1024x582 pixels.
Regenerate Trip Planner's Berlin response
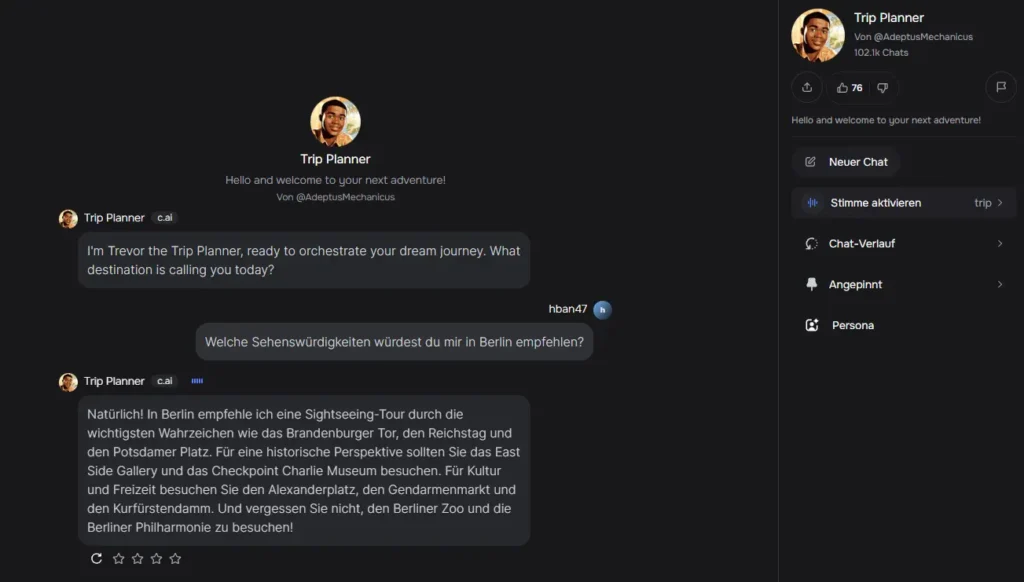coord(96,559)
